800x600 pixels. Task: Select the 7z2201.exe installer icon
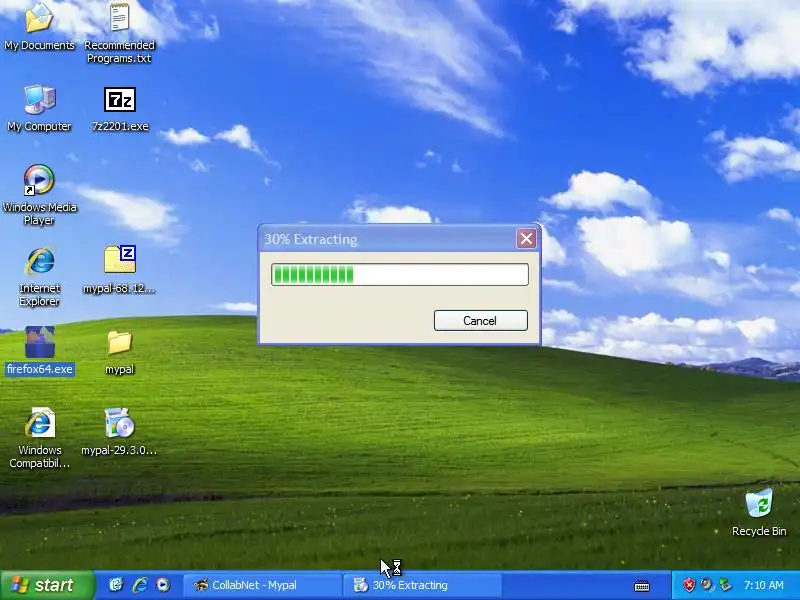(x=120, y=108)
